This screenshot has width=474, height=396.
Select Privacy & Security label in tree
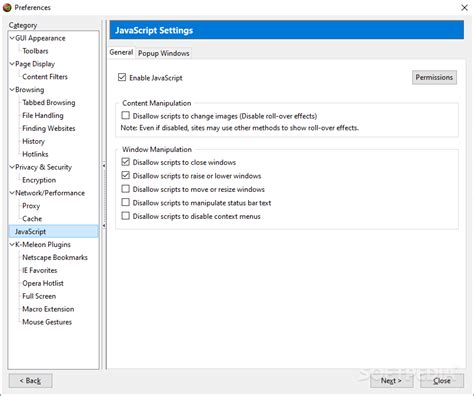click(43, 167)
